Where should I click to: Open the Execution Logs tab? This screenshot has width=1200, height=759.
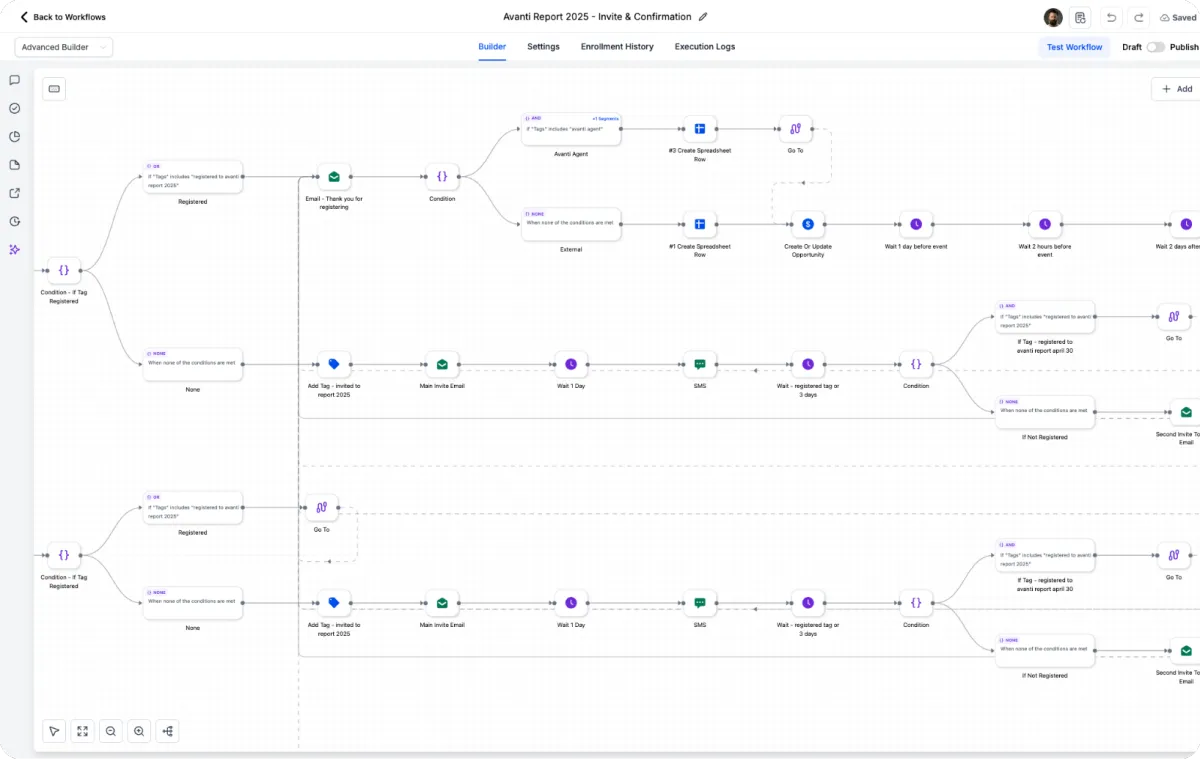pos(705,47)
